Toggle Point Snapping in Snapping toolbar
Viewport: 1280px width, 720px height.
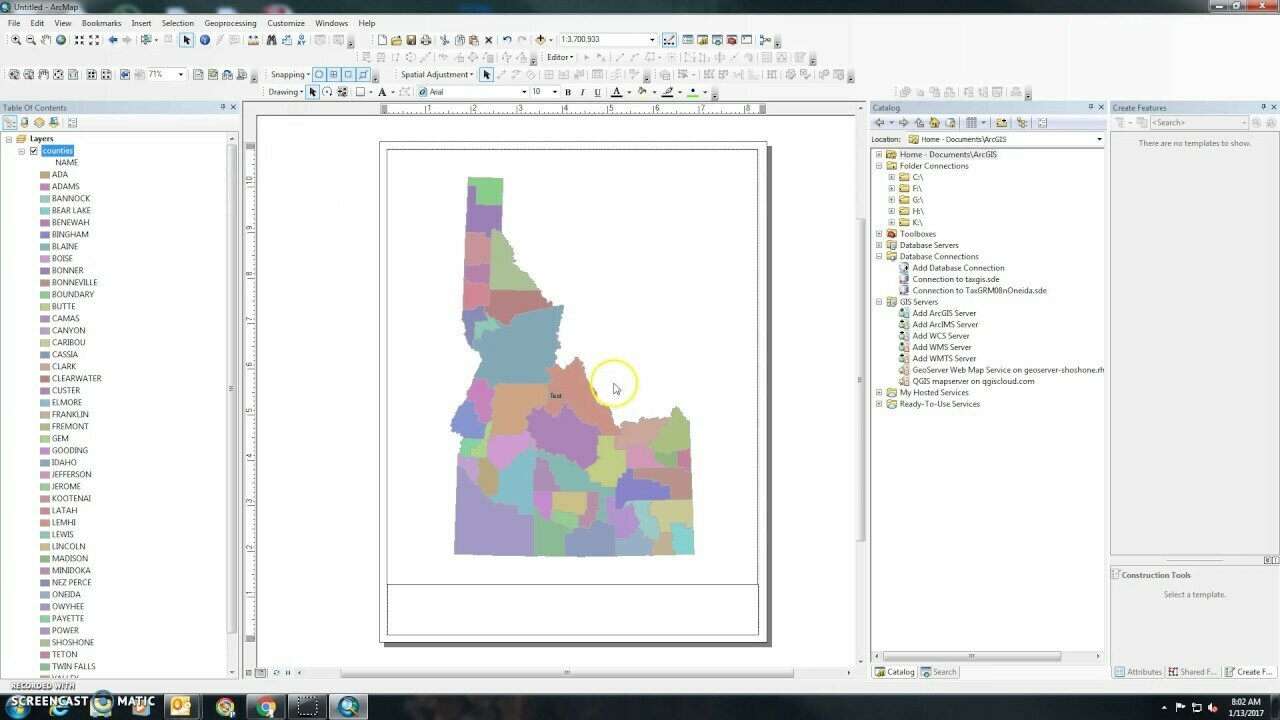click(319, 74)
